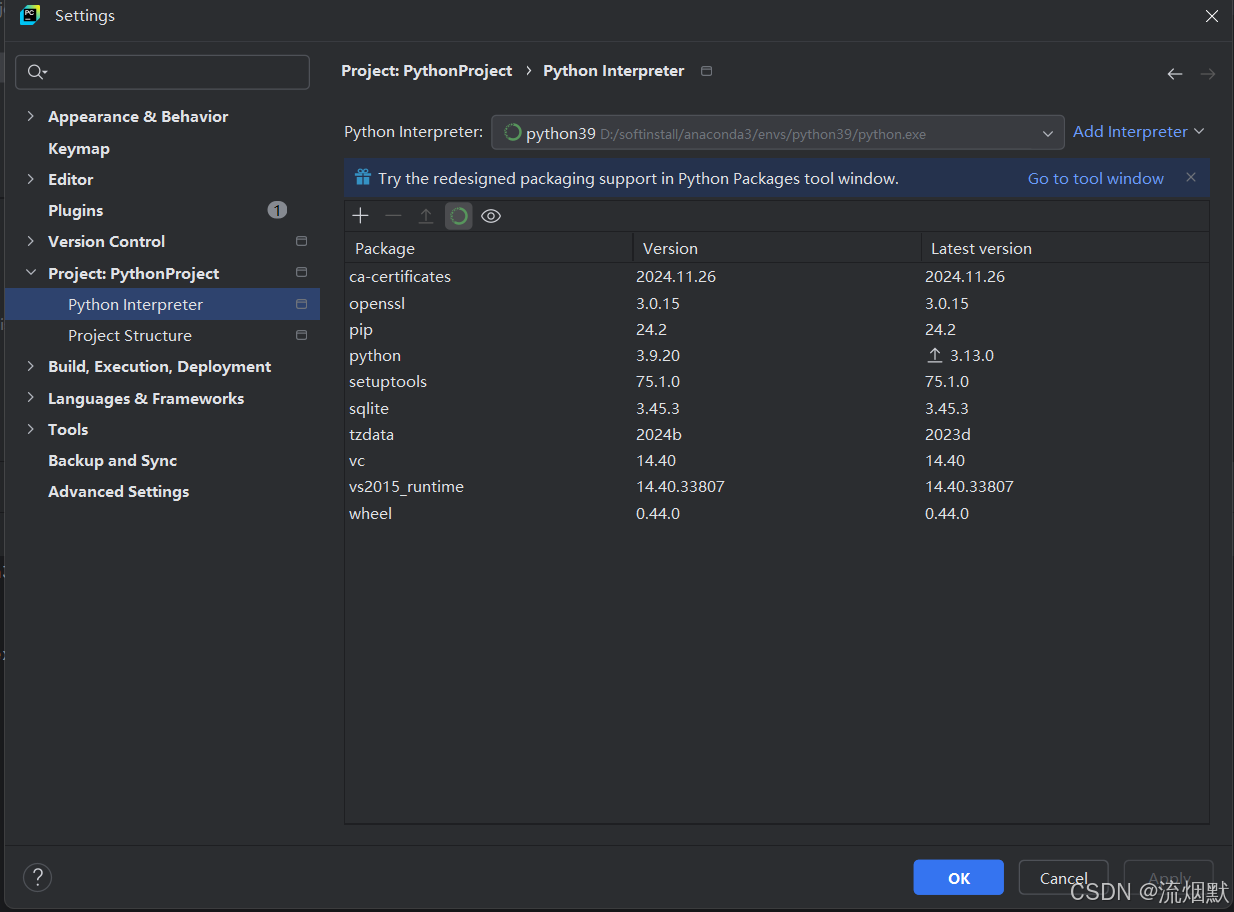Click the gift icon in banner
This screenshot has height=912, width=1234.
pos(363,178)
